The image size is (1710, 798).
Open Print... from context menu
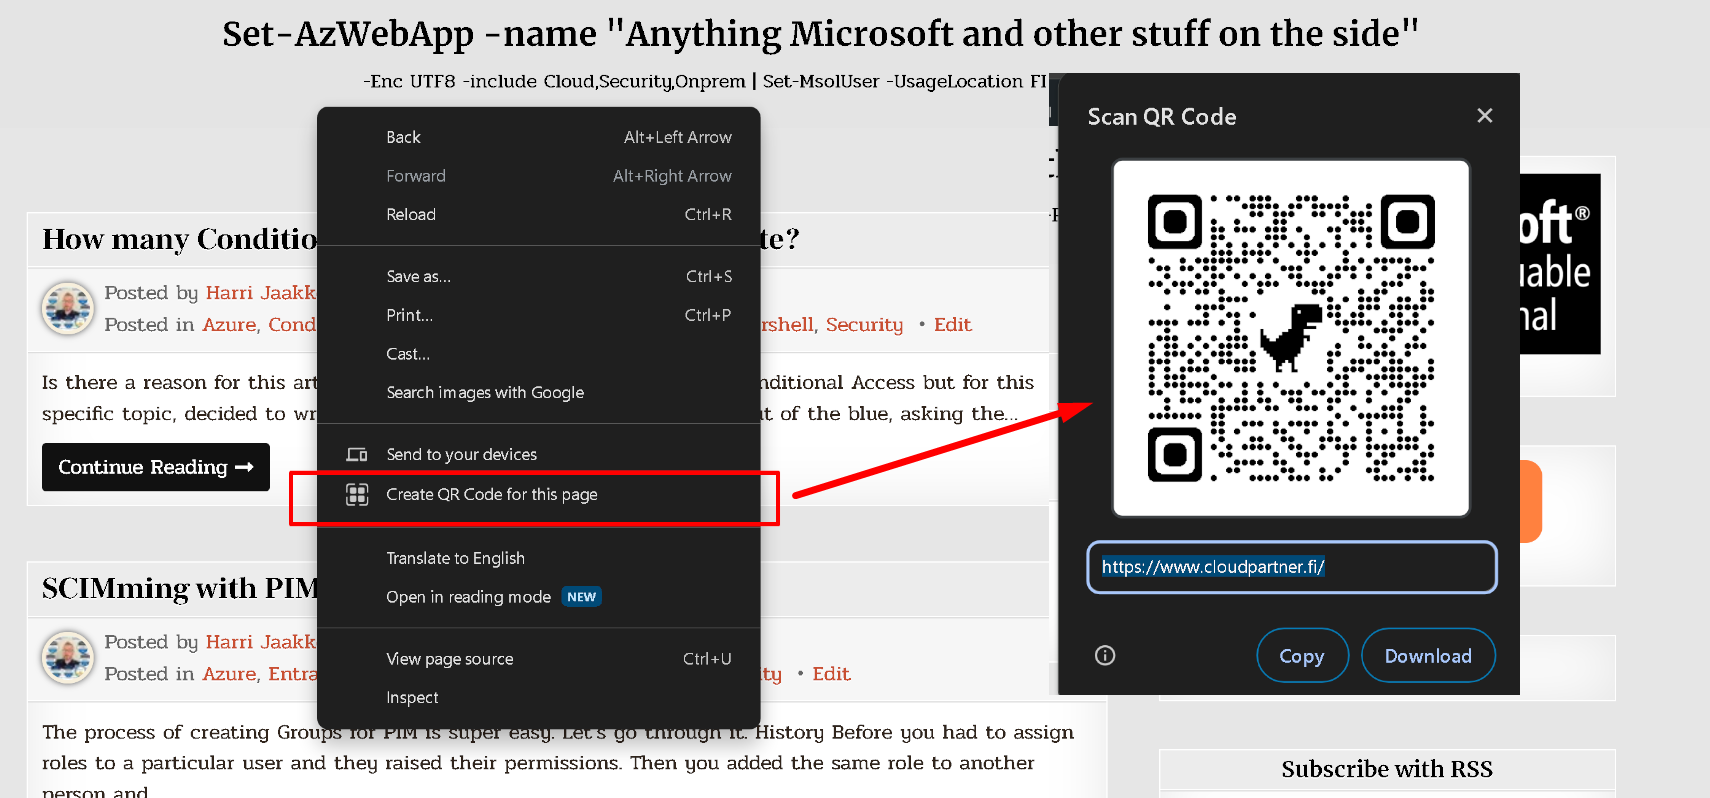tap(409, 315)
